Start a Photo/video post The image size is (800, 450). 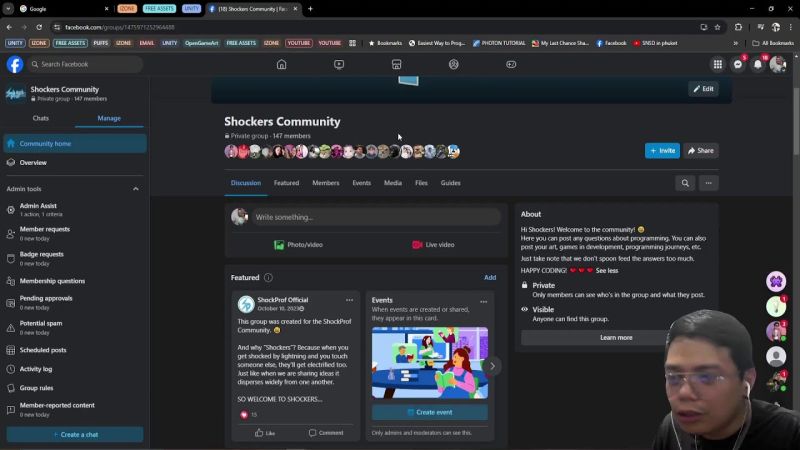pos(298,245)
